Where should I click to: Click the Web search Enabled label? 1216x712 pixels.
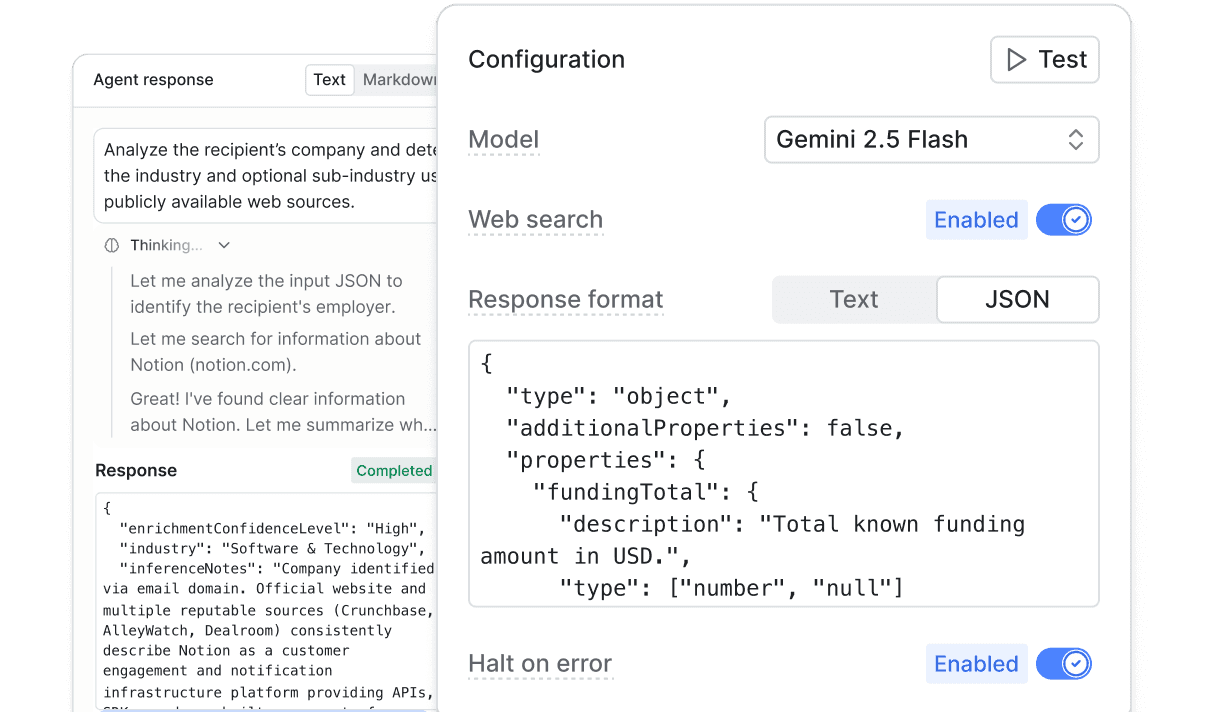[x=976, y=220]
